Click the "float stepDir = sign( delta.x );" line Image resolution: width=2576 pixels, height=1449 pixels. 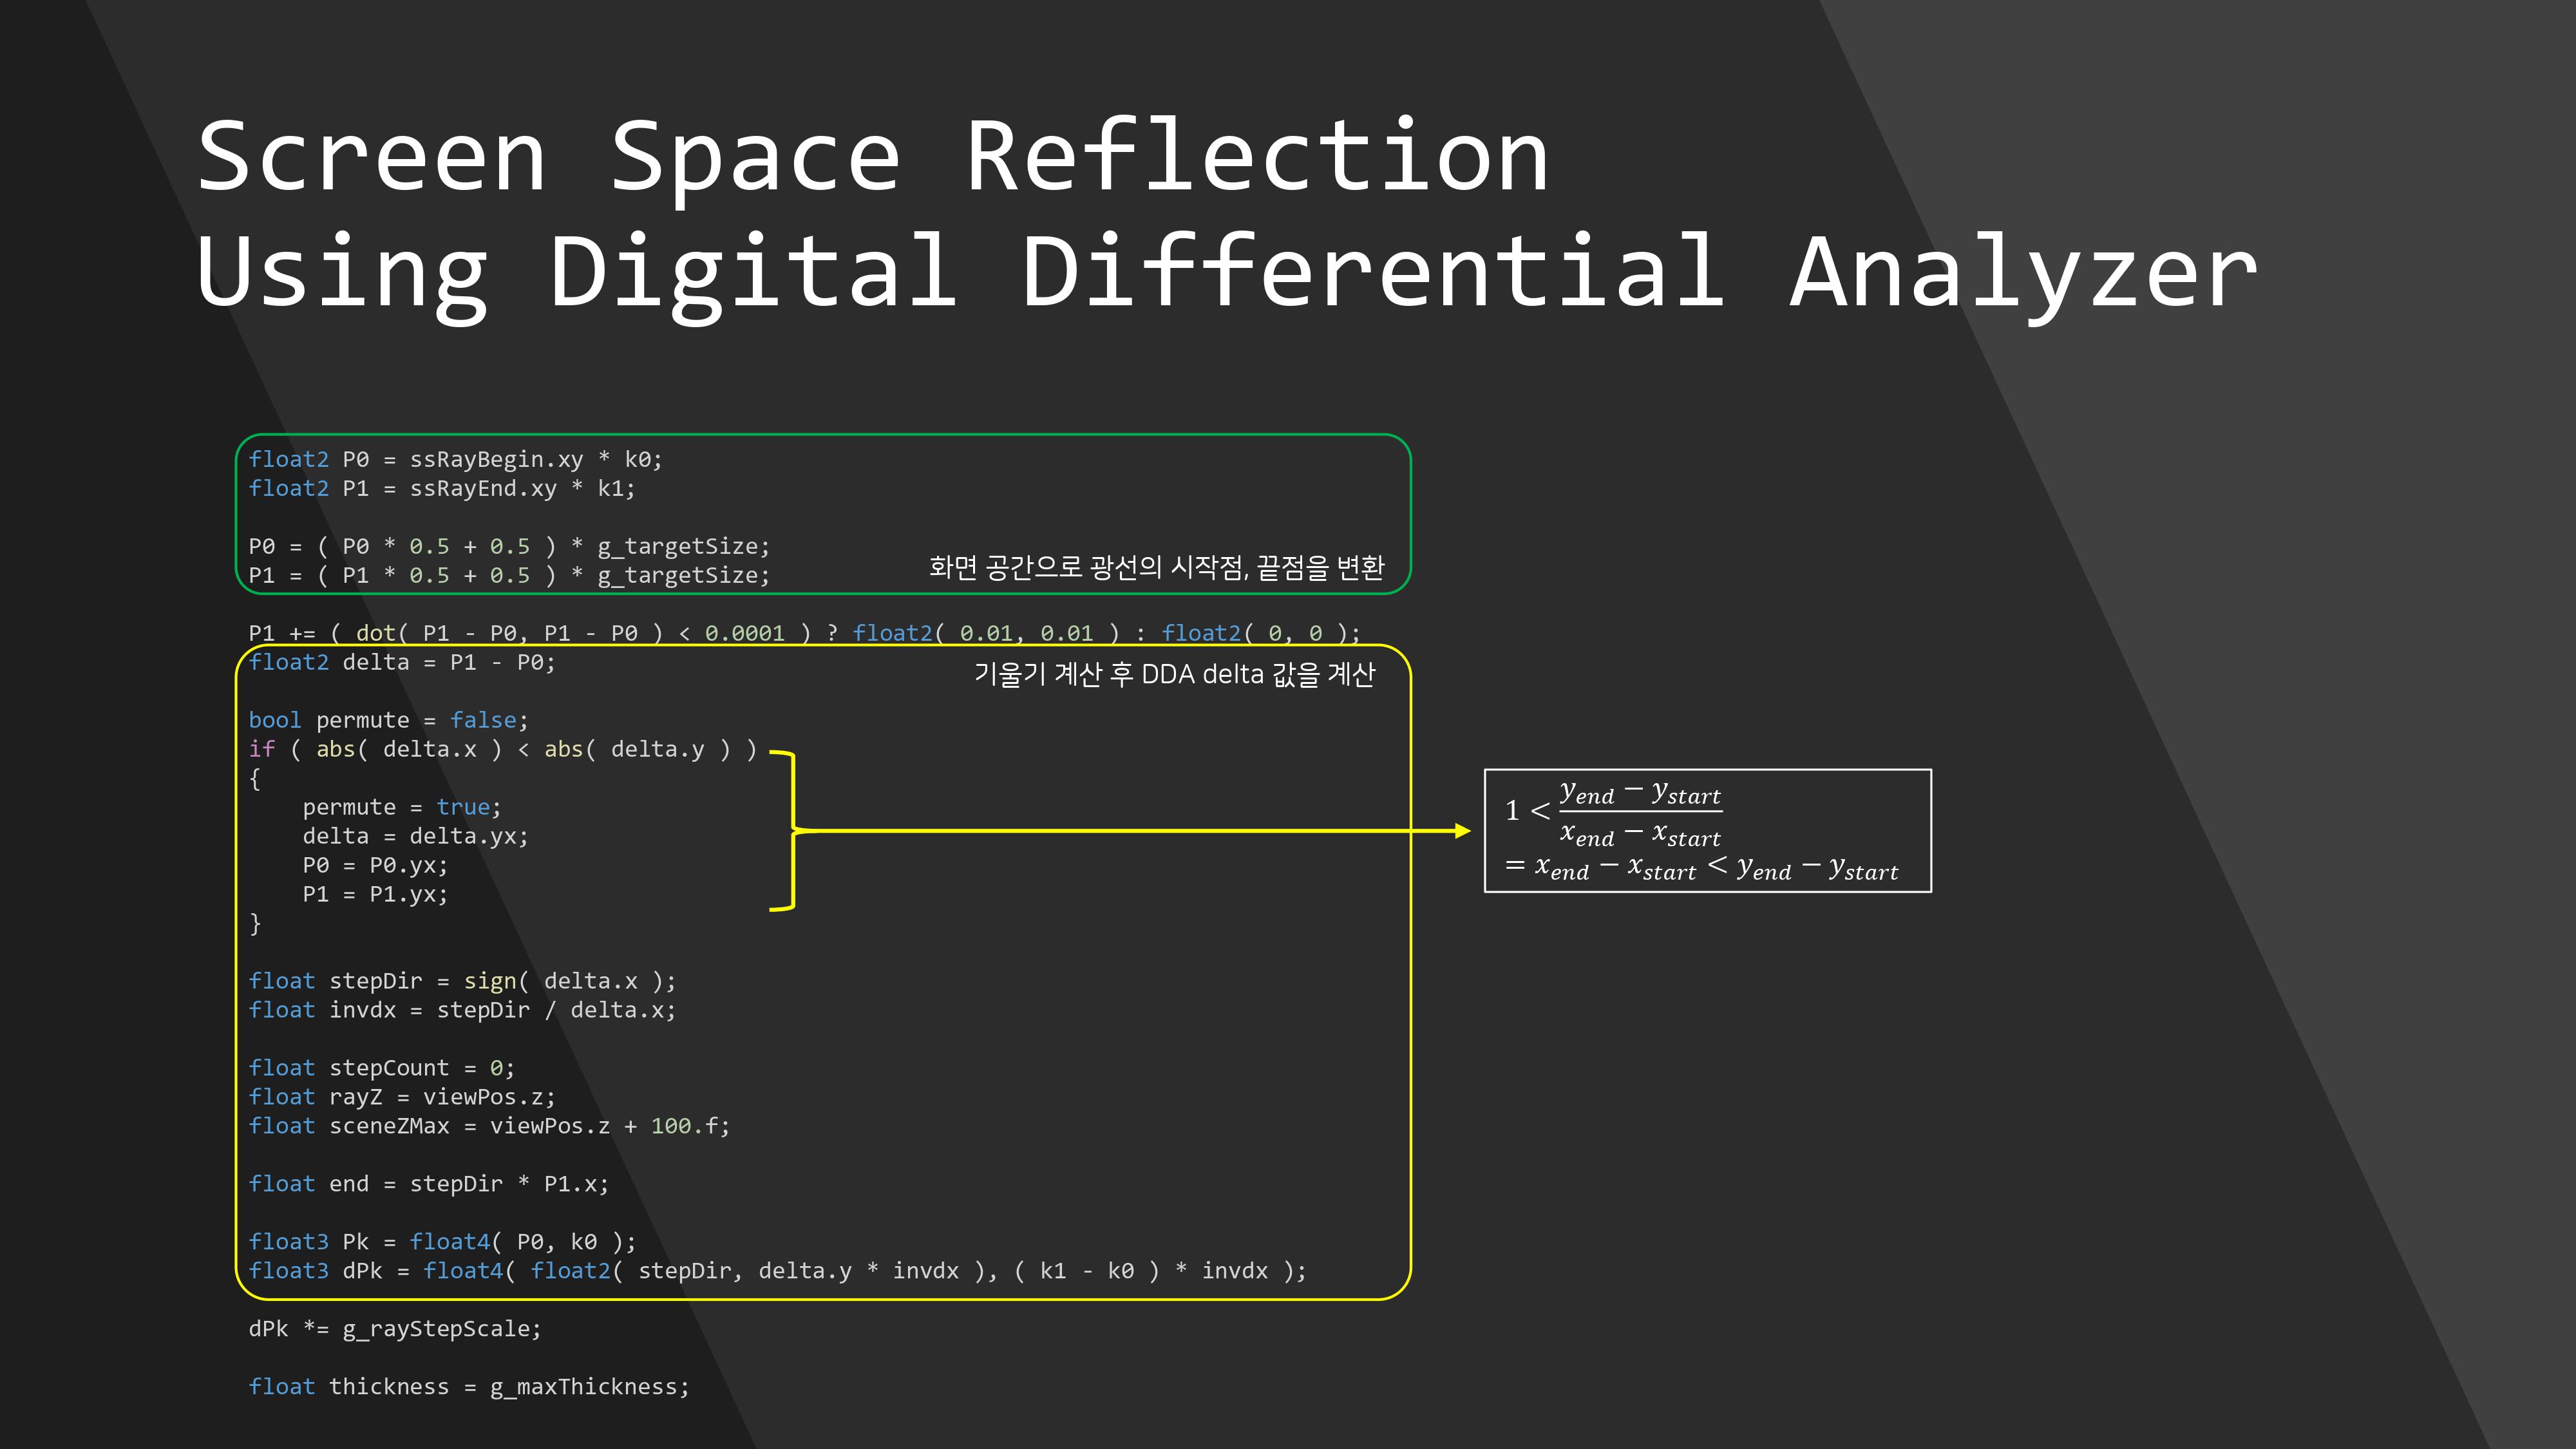click(462, 981)
